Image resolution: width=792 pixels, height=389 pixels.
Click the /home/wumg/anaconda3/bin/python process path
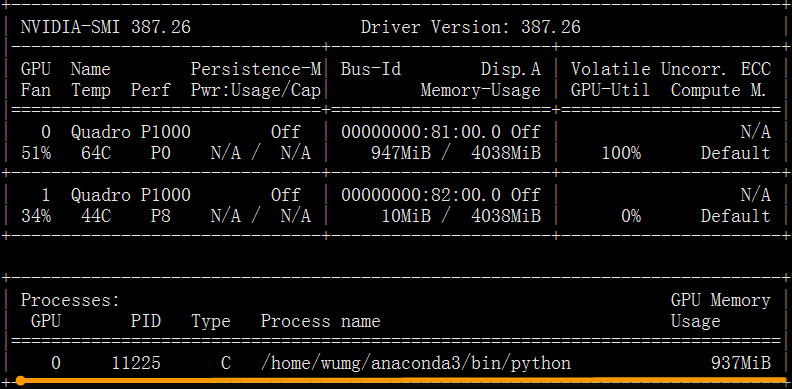tap(416, 363)
